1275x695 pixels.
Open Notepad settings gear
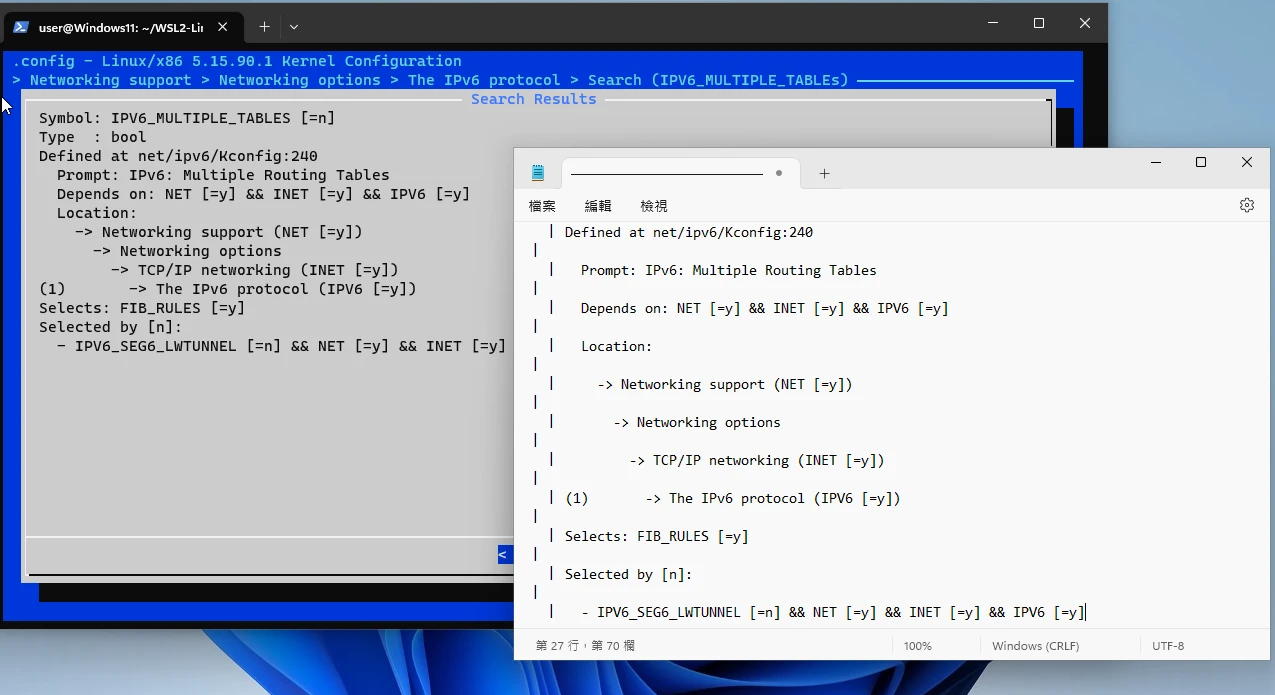[x=1246, y=205]
